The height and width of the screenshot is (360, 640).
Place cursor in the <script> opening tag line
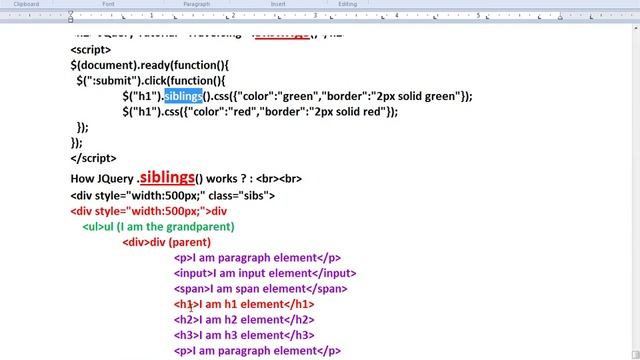91,50
